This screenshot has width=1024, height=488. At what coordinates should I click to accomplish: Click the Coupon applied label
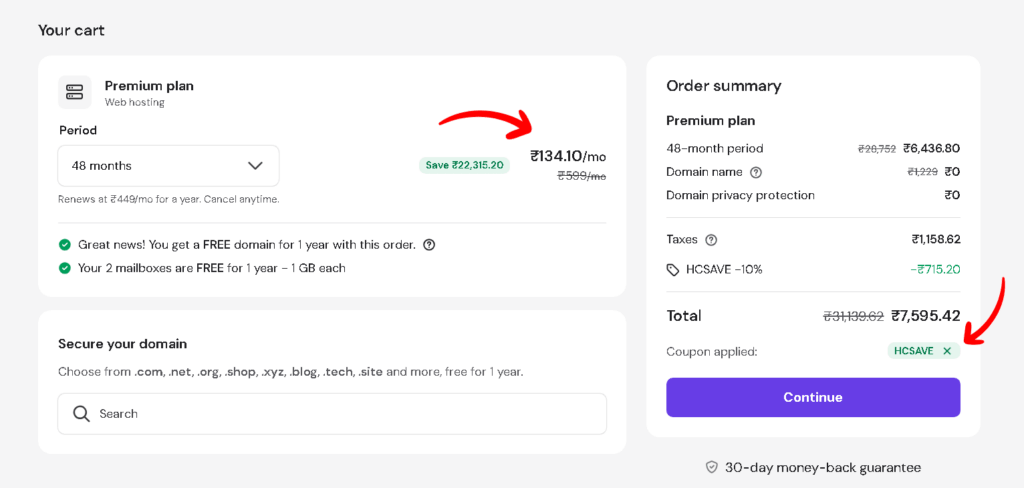click(x=711, y=352)
